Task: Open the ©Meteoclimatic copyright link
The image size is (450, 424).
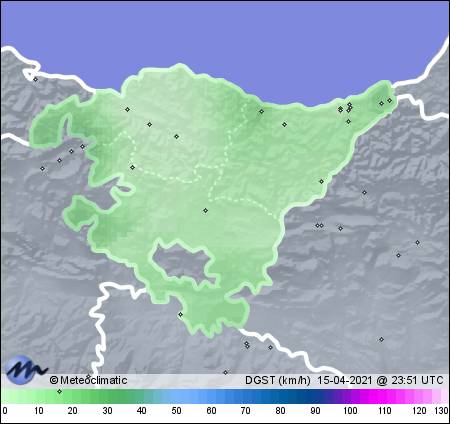Action: (88, 380)
